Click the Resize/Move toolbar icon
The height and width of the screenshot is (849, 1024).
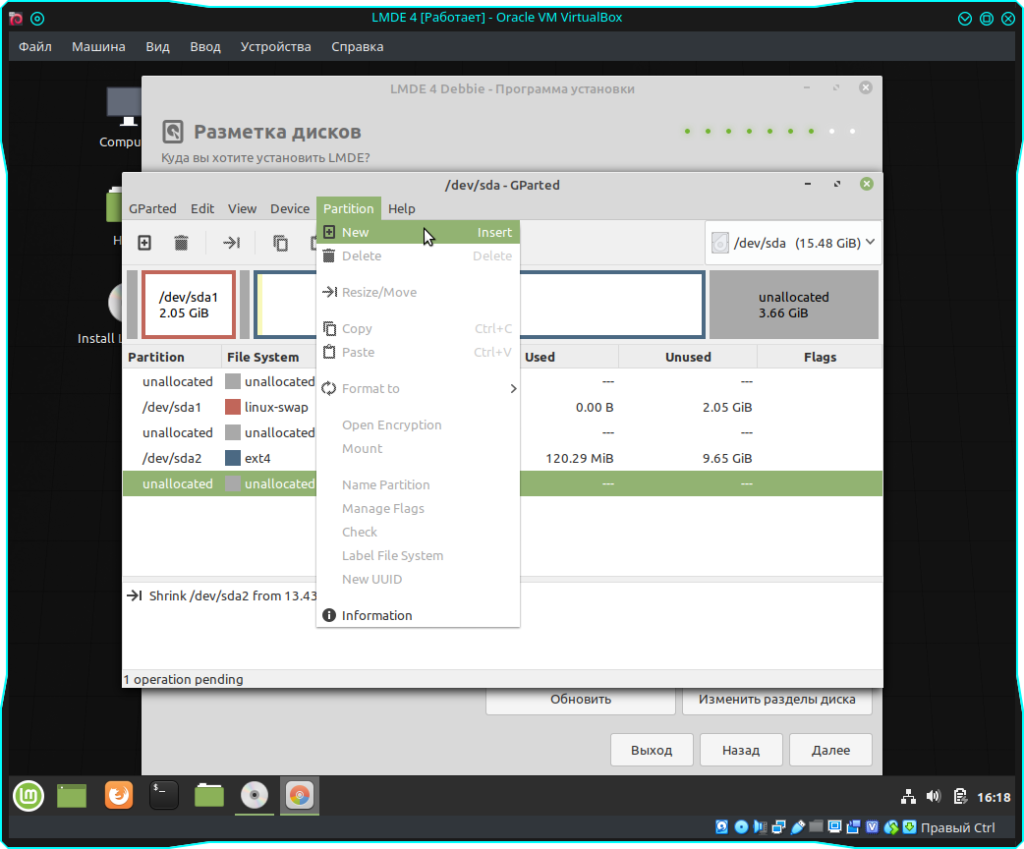point(231,243)
